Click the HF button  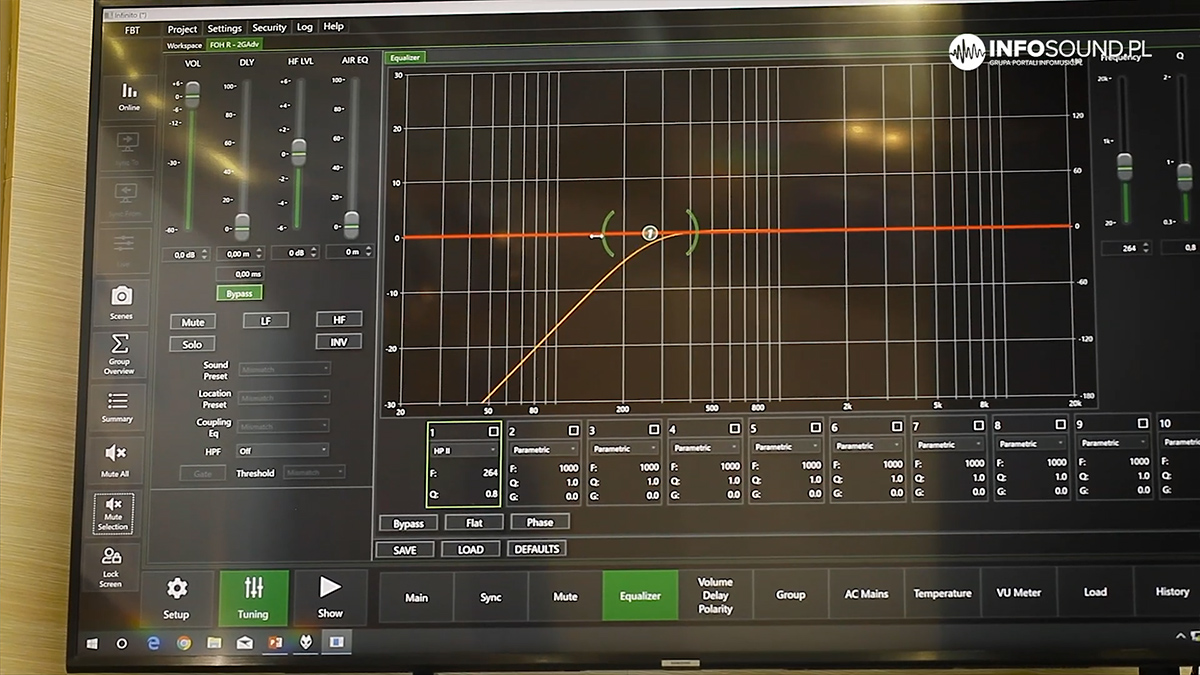pyautogui.click(x=339, y=319)
